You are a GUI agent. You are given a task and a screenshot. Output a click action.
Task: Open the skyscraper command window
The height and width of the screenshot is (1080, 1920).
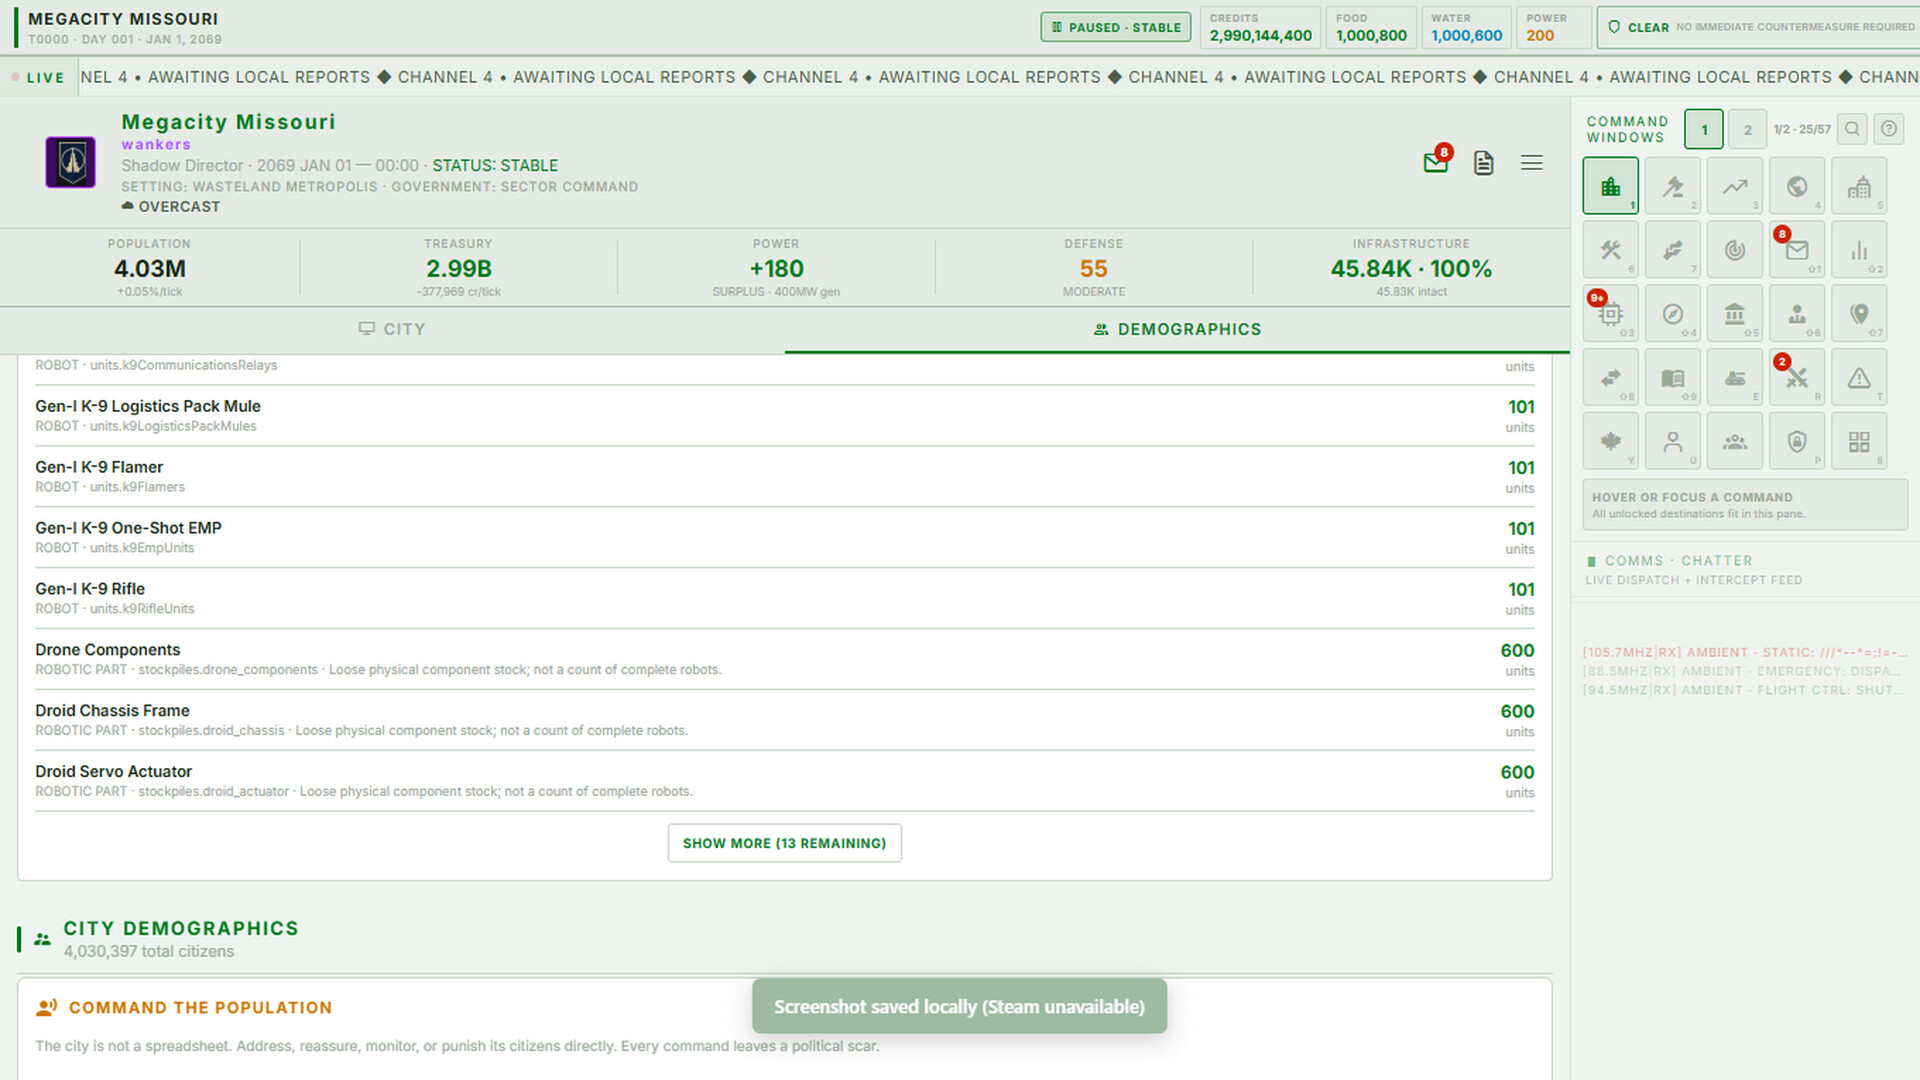click(1858, 185)
